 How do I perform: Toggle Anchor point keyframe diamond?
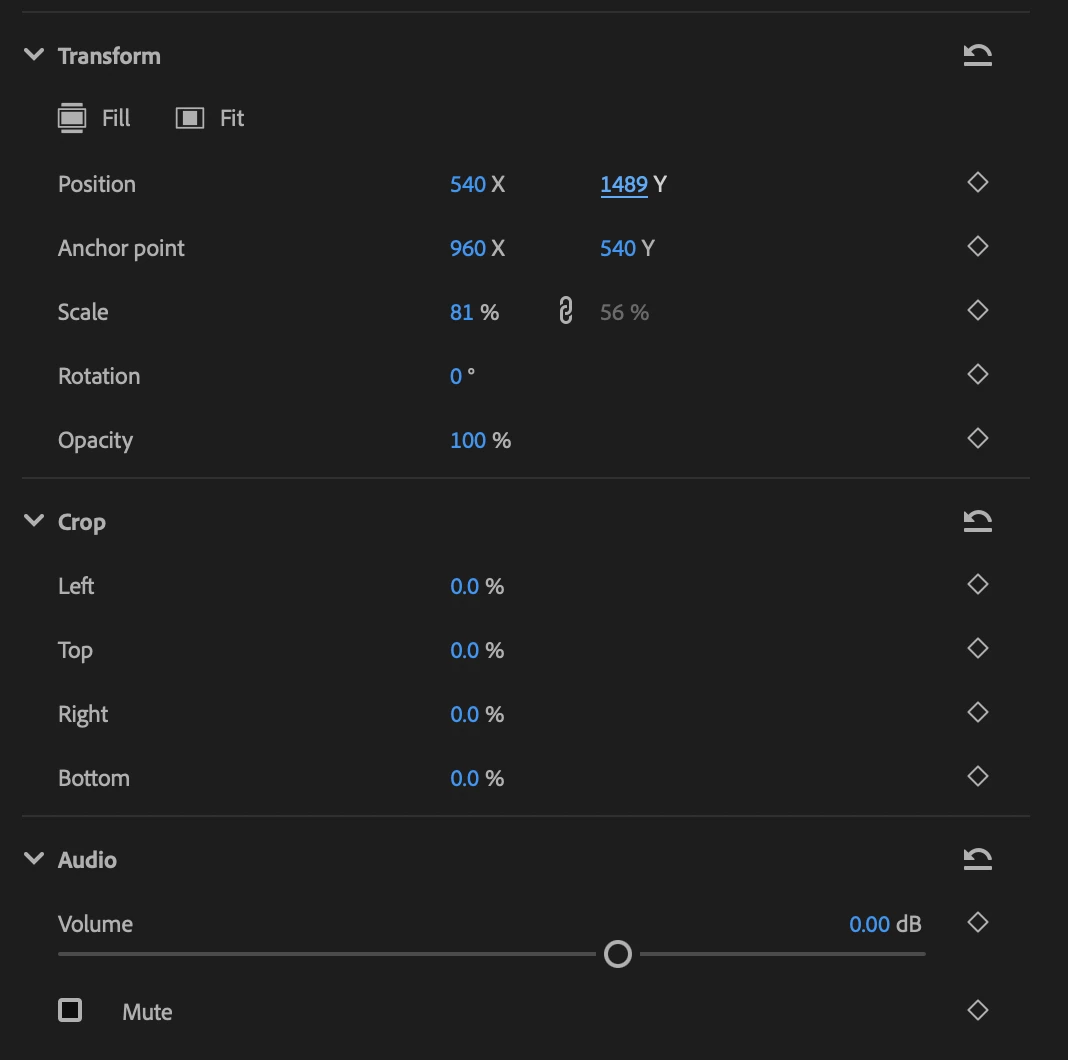click(x=977, y=247)
